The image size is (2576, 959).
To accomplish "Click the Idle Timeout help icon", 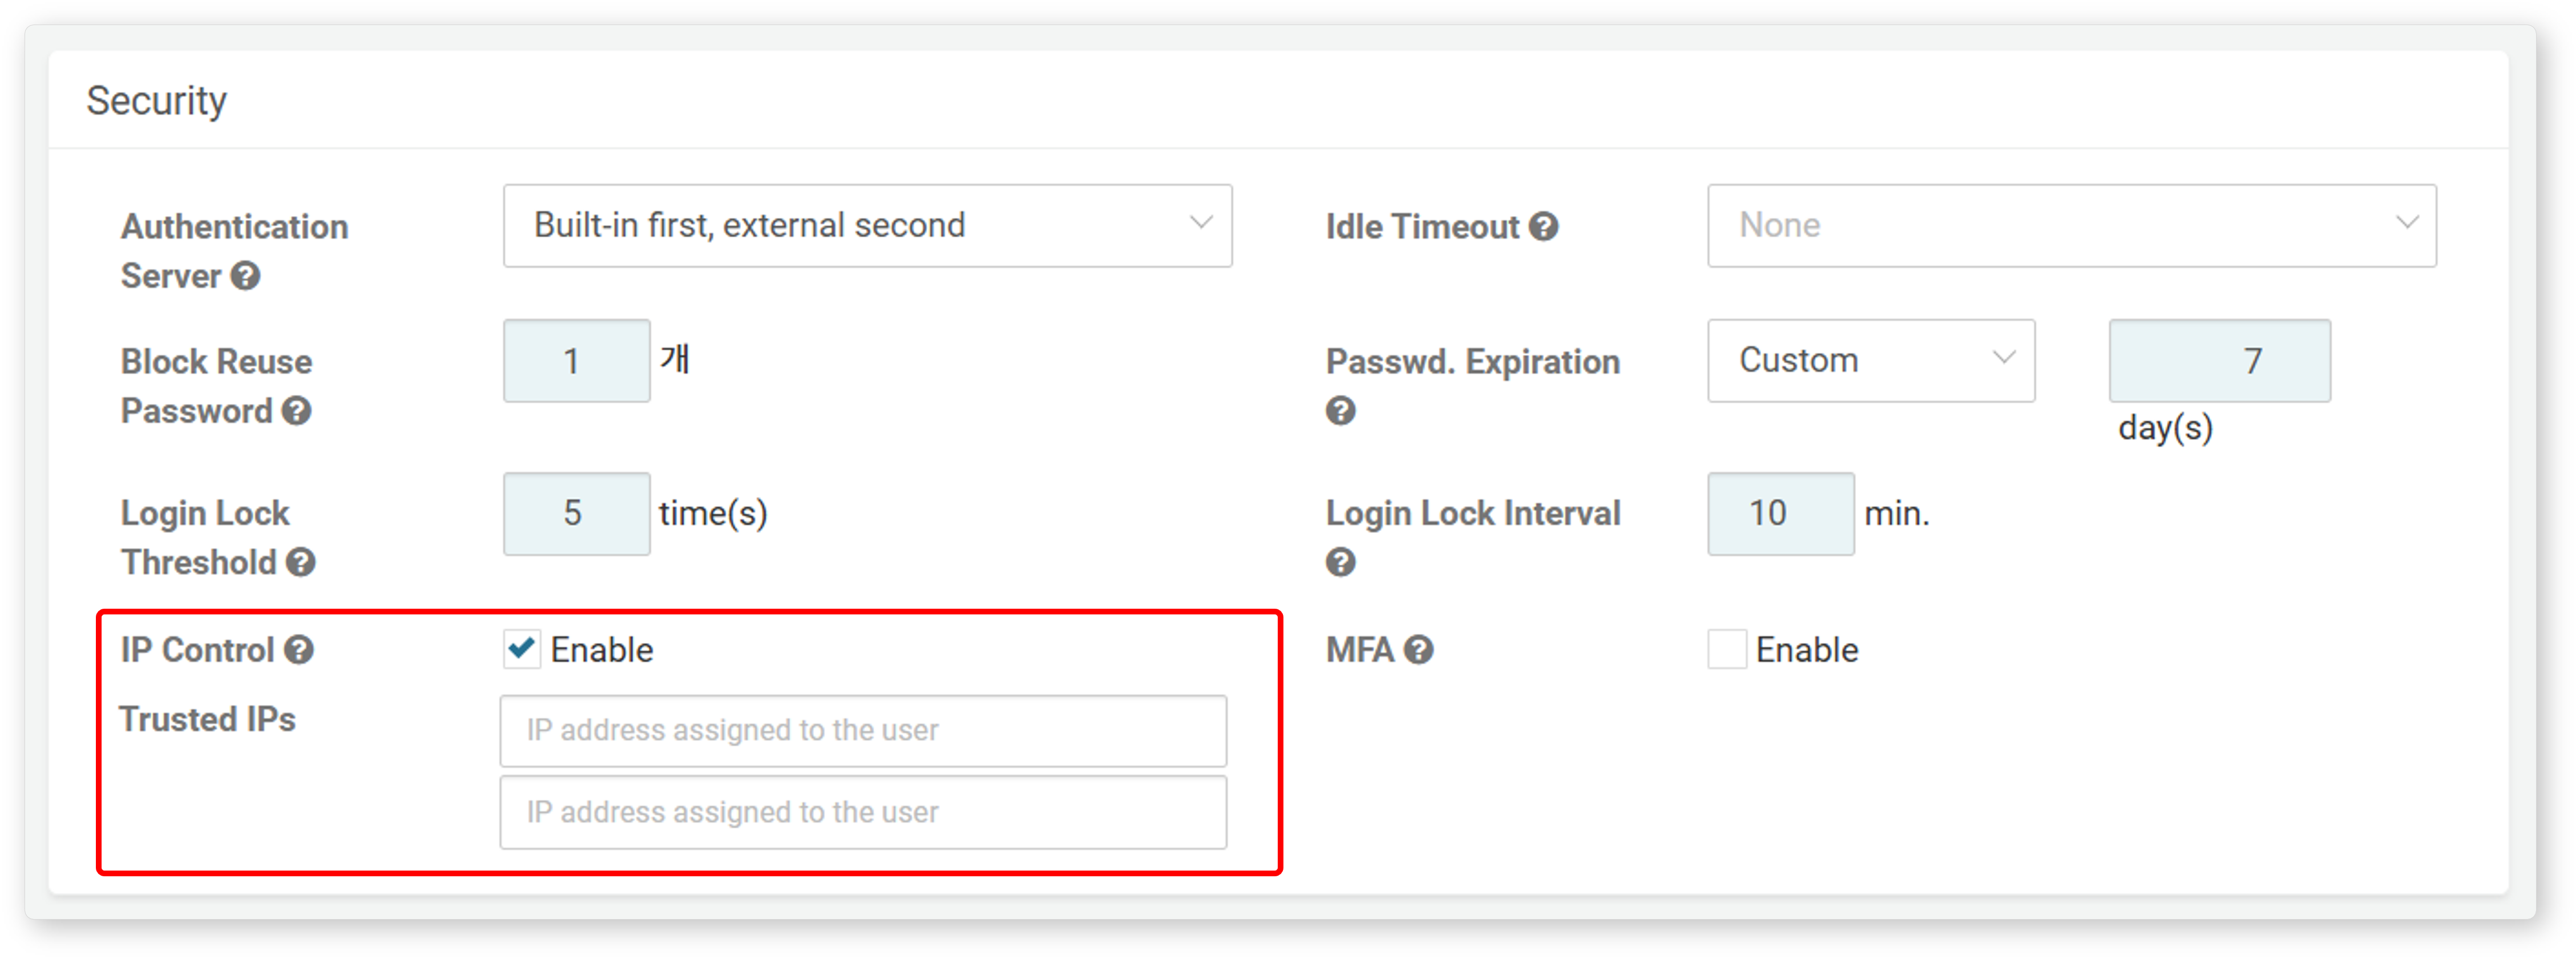I will click(x=1543, y=227).
